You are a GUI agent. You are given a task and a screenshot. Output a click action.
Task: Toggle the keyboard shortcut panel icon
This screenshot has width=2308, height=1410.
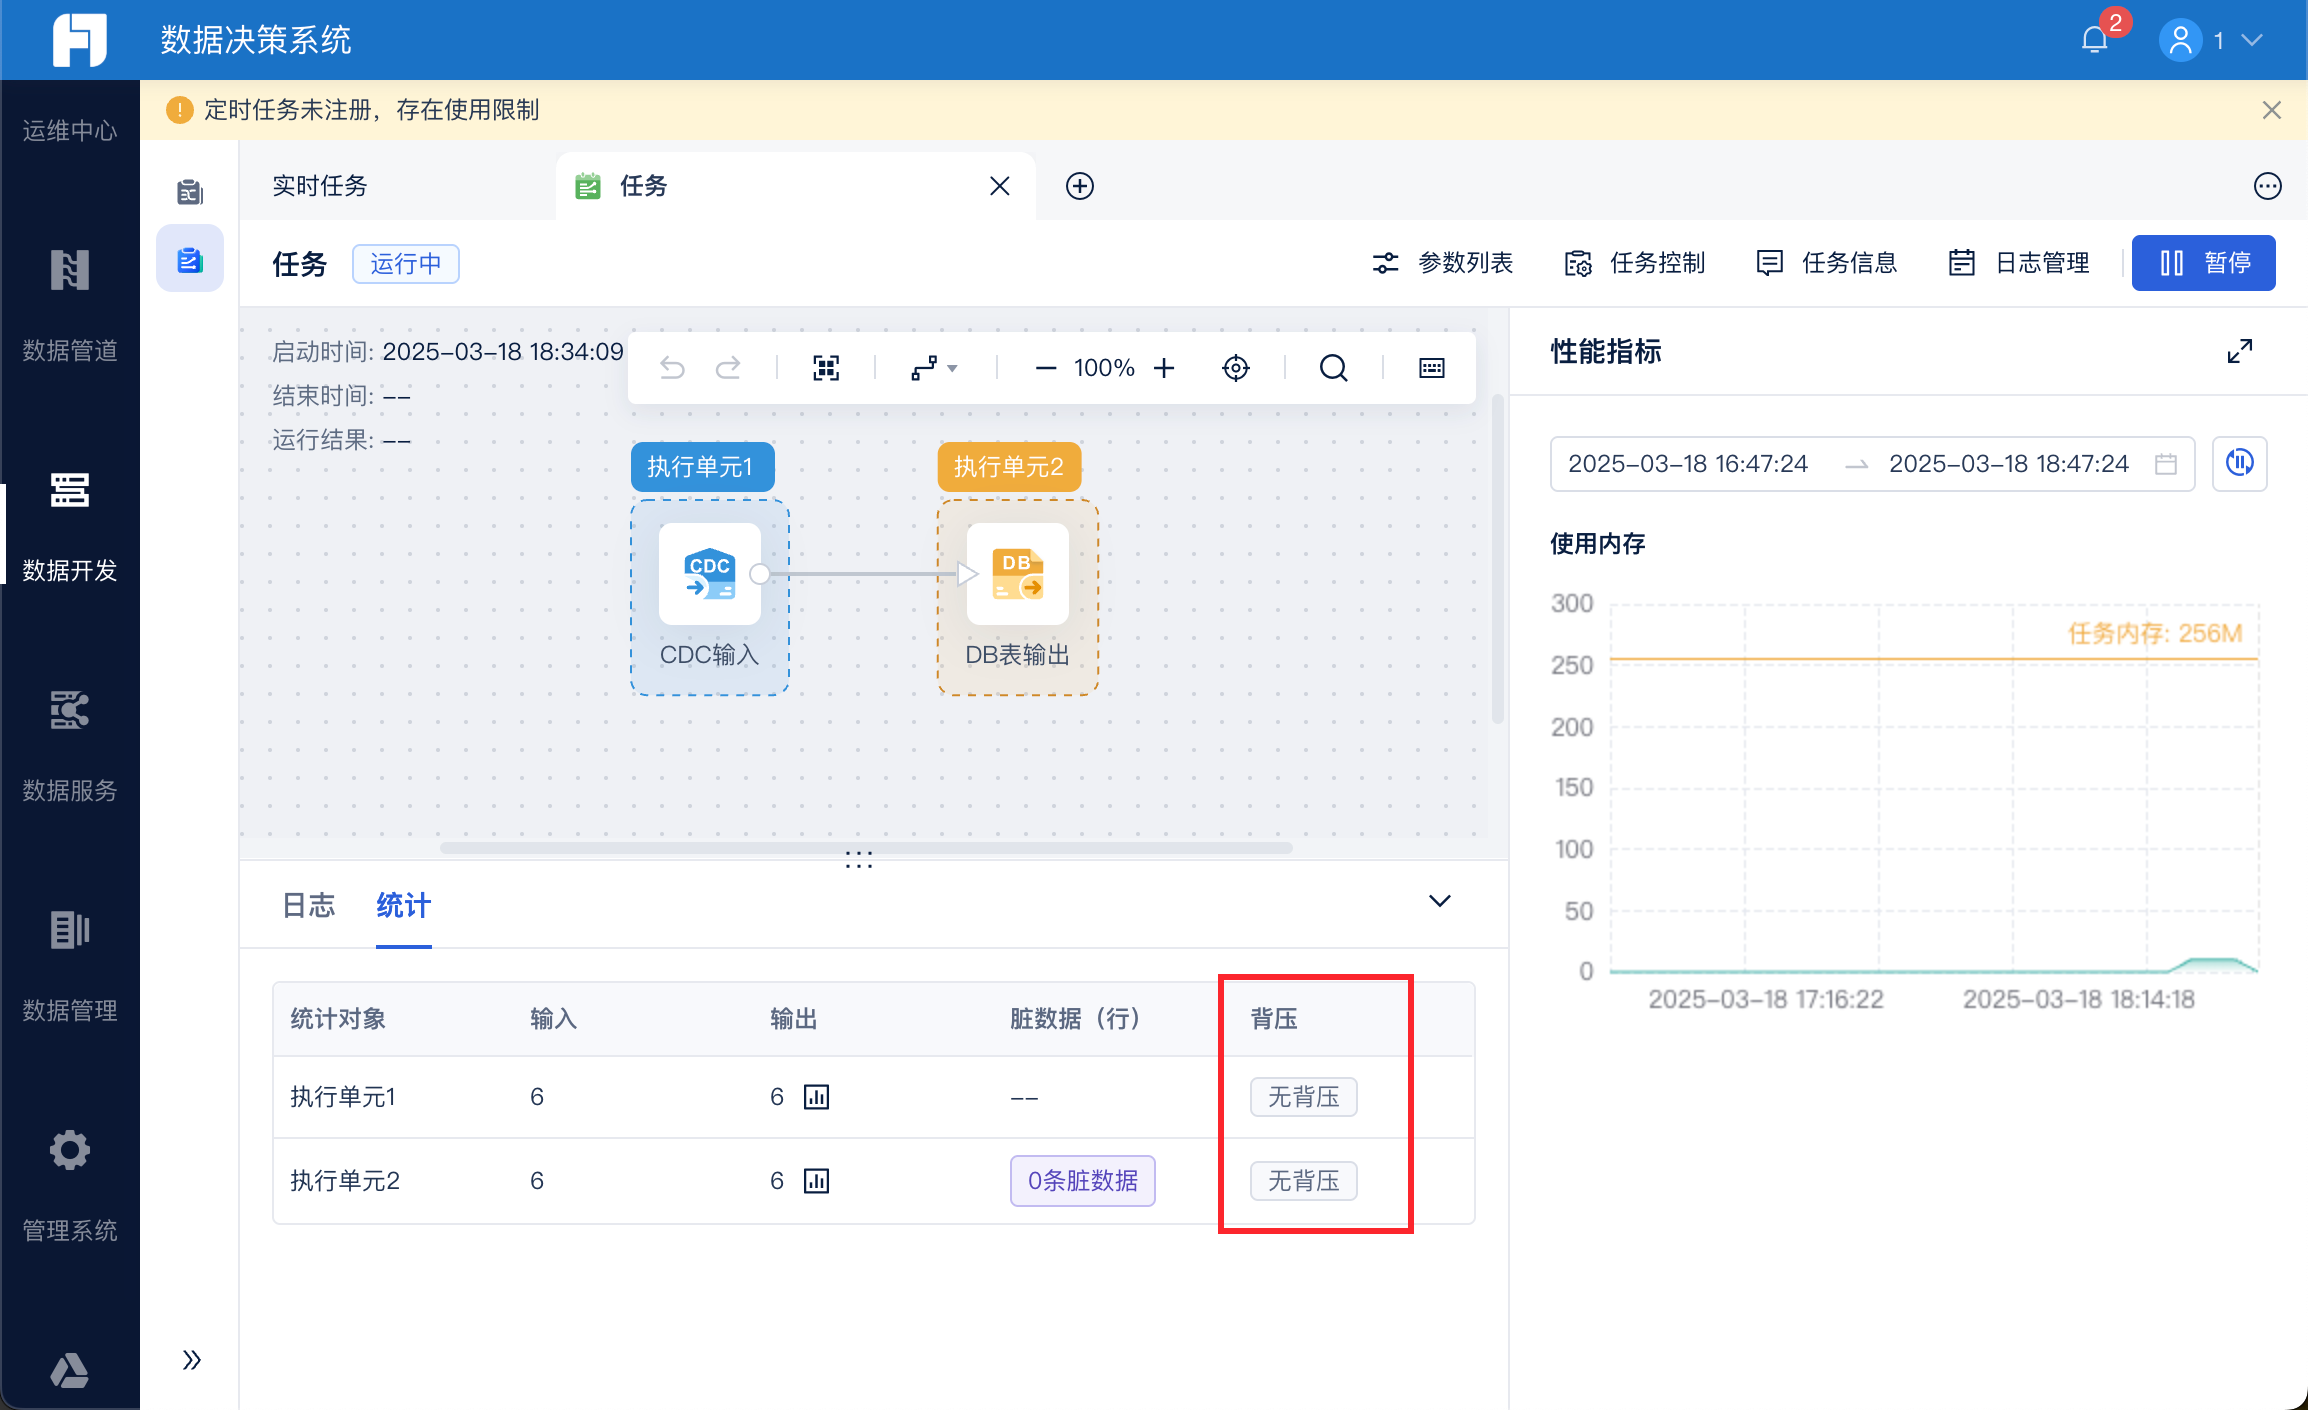1432,368
